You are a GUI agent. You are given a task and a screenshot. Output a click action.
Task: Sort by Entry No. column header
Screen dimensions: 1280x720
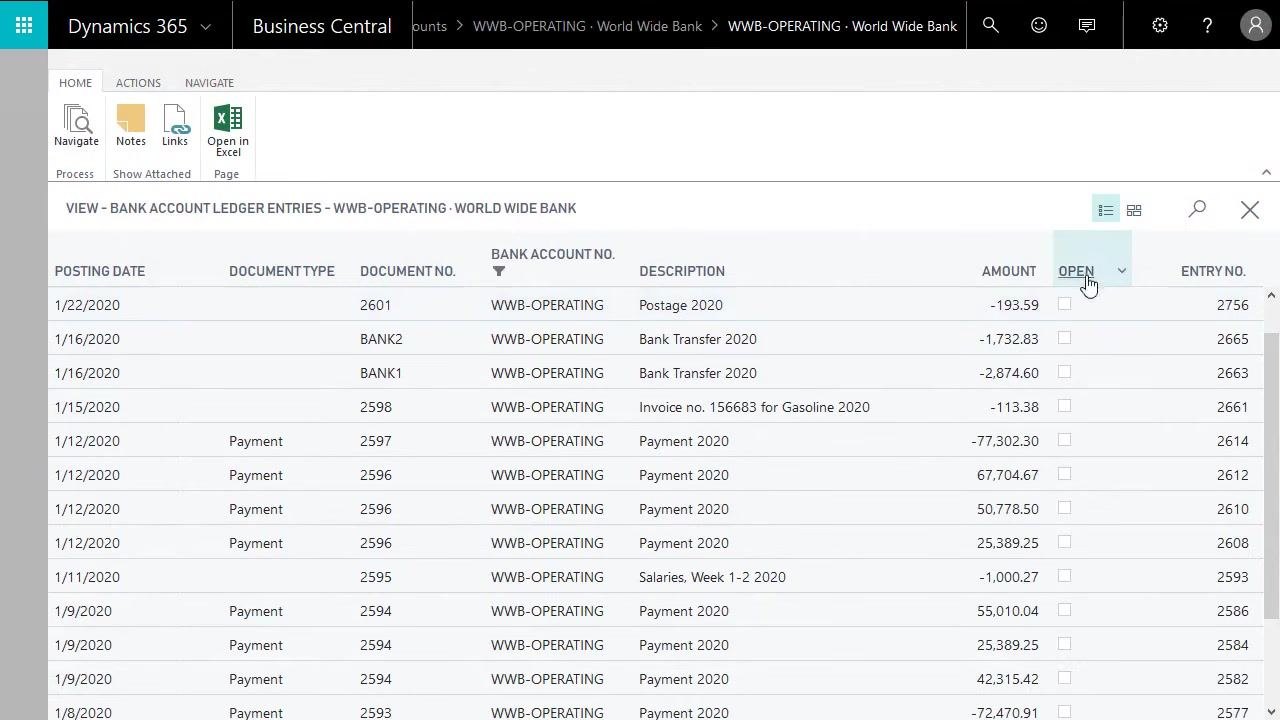click(x=1213, y=271)
